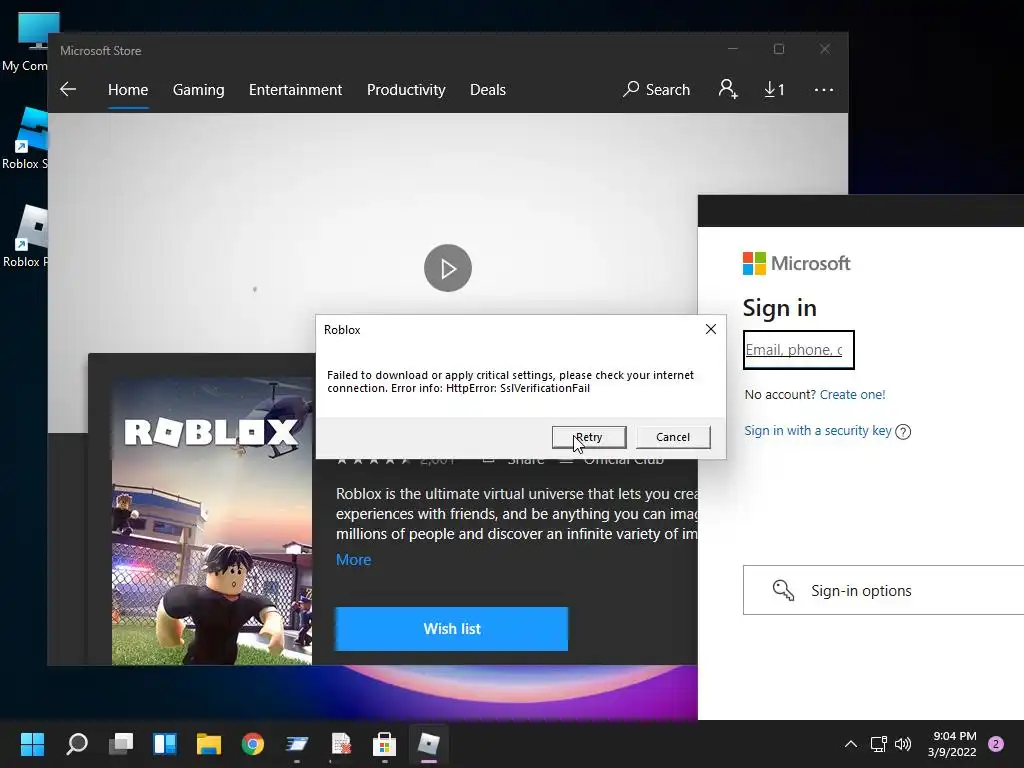Go back in Microsoft Store

click(68, 89)
